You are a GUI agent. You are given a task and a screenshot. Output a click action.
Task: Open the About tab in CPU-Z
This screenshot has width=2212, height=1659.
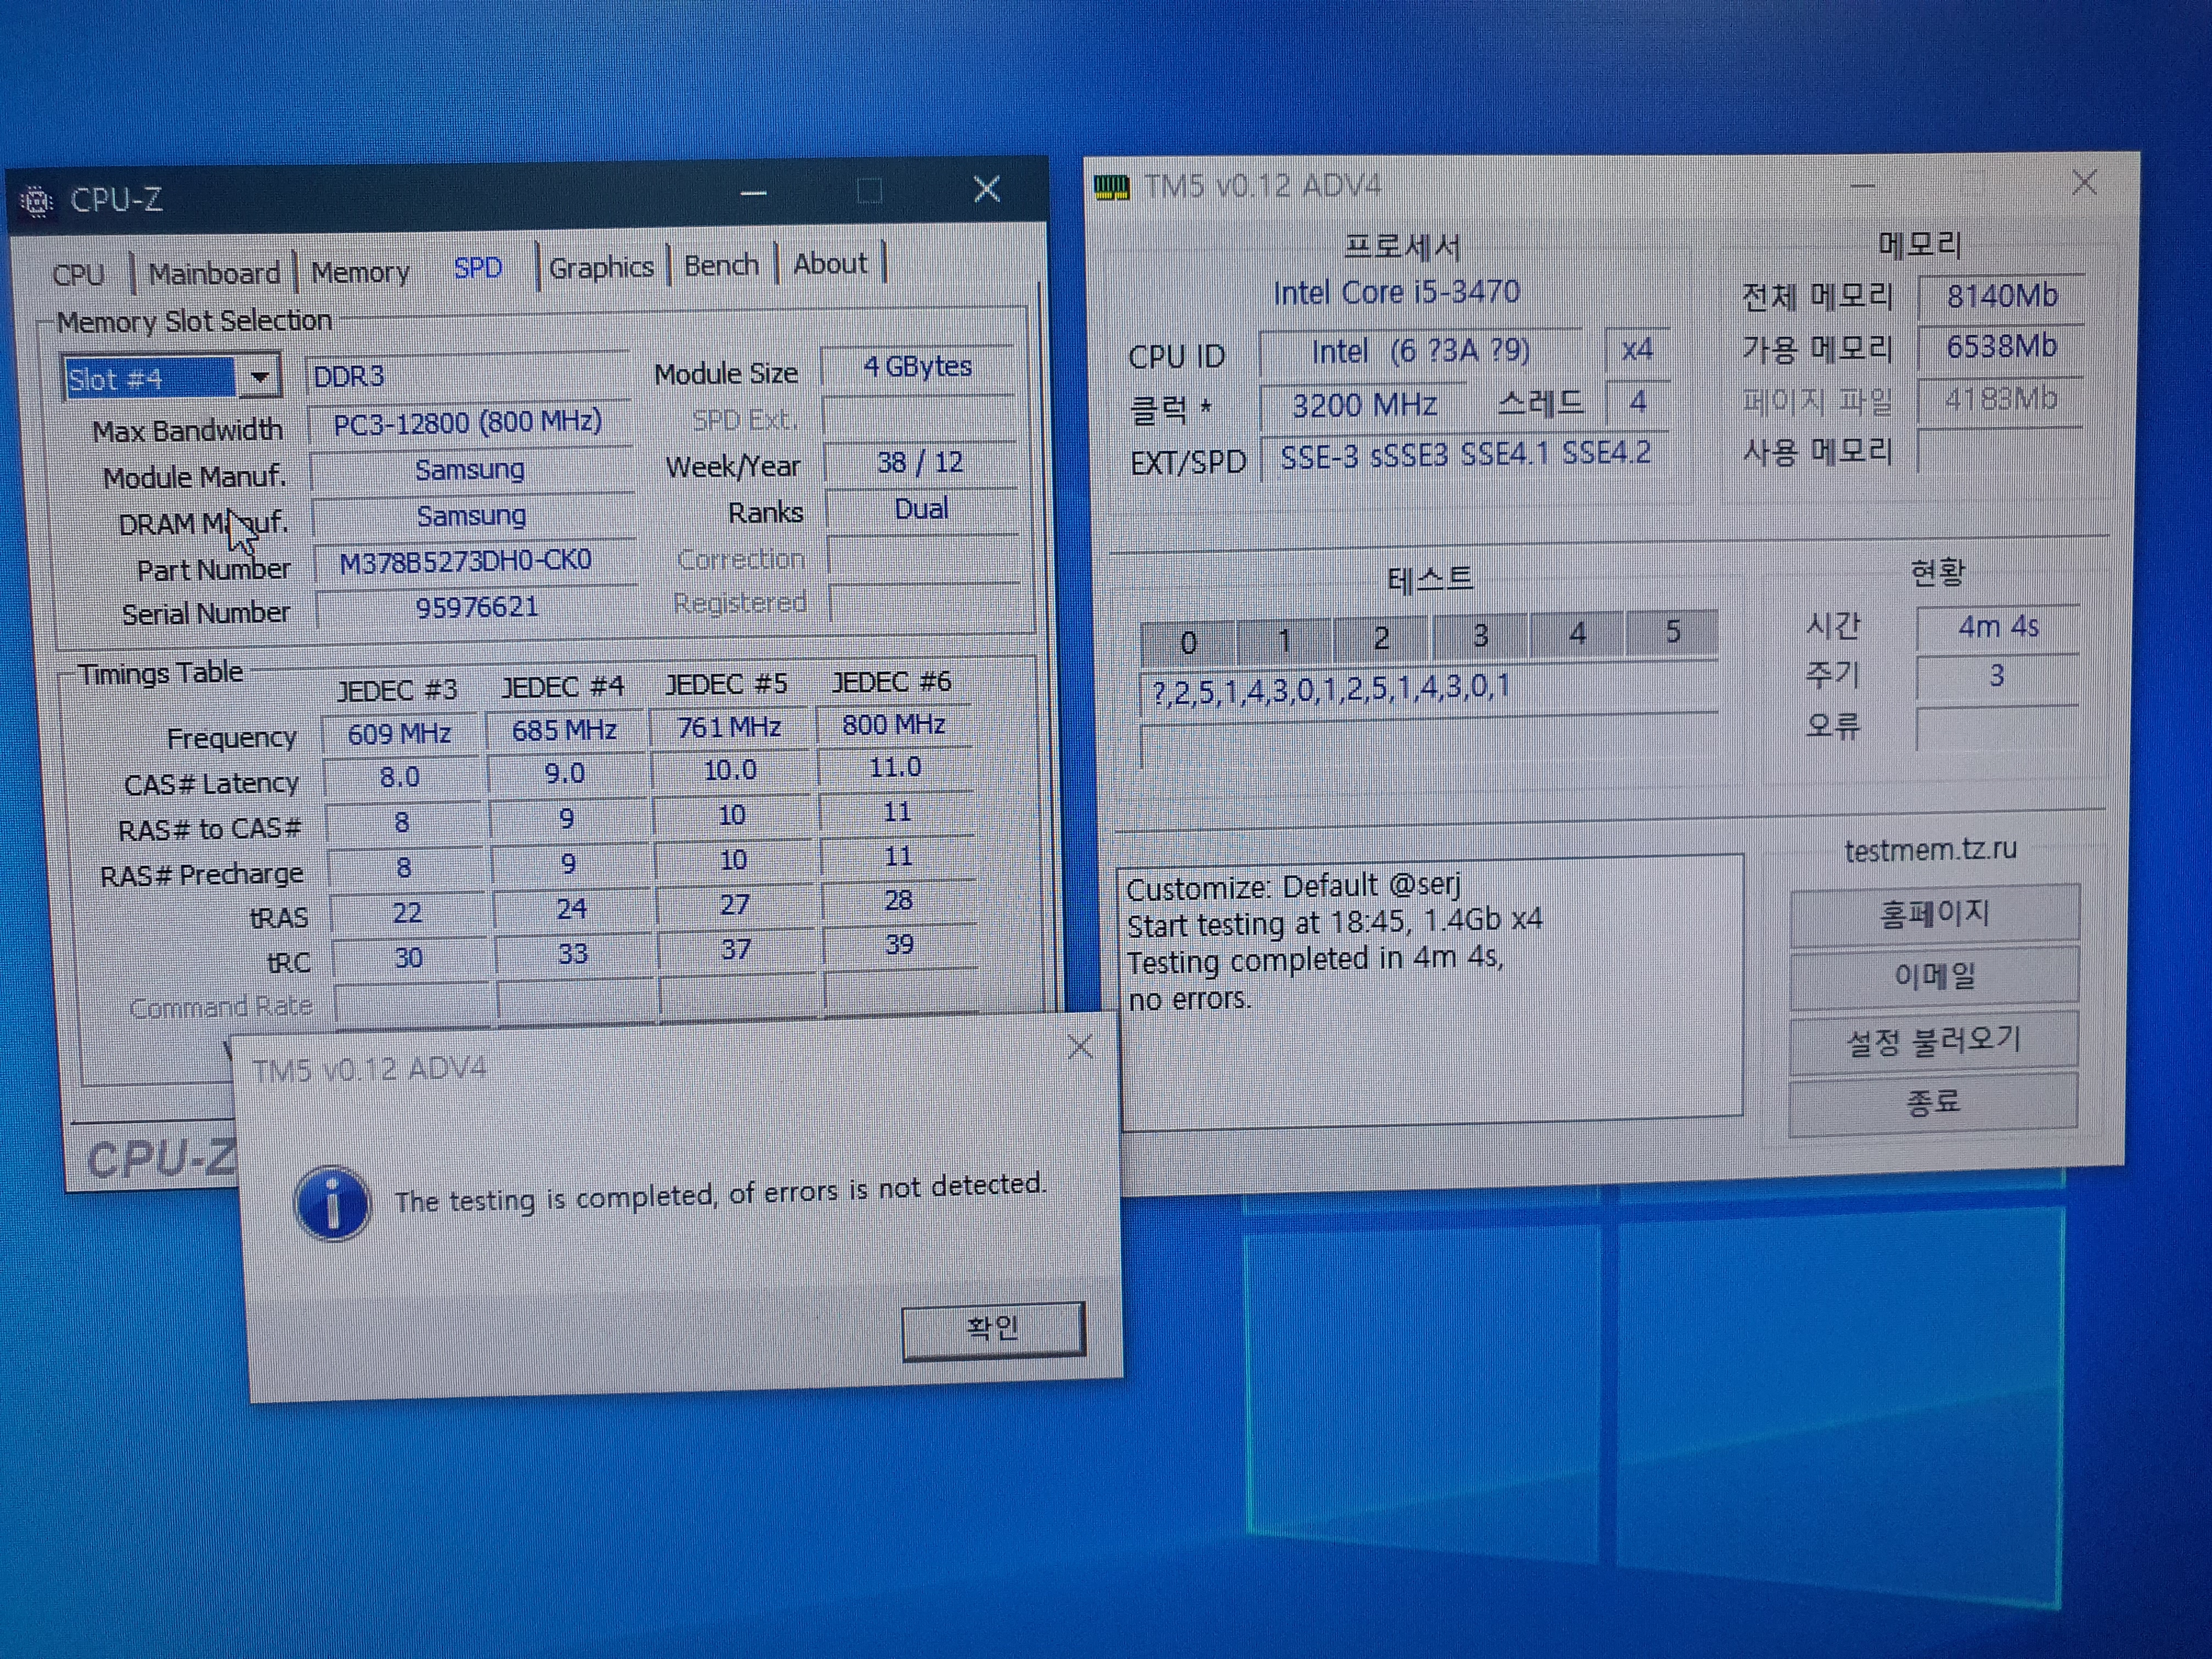pos(830,264)
